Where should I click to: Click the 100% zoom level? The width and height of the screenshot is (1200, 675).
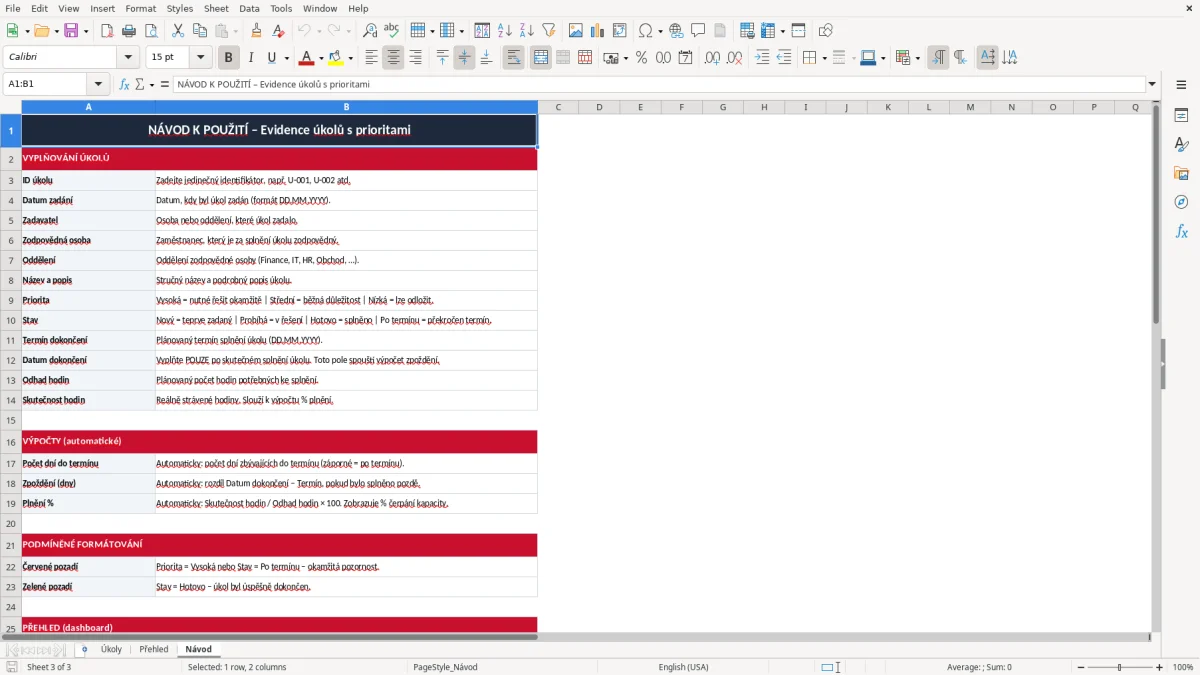(x=1183, y=667)
